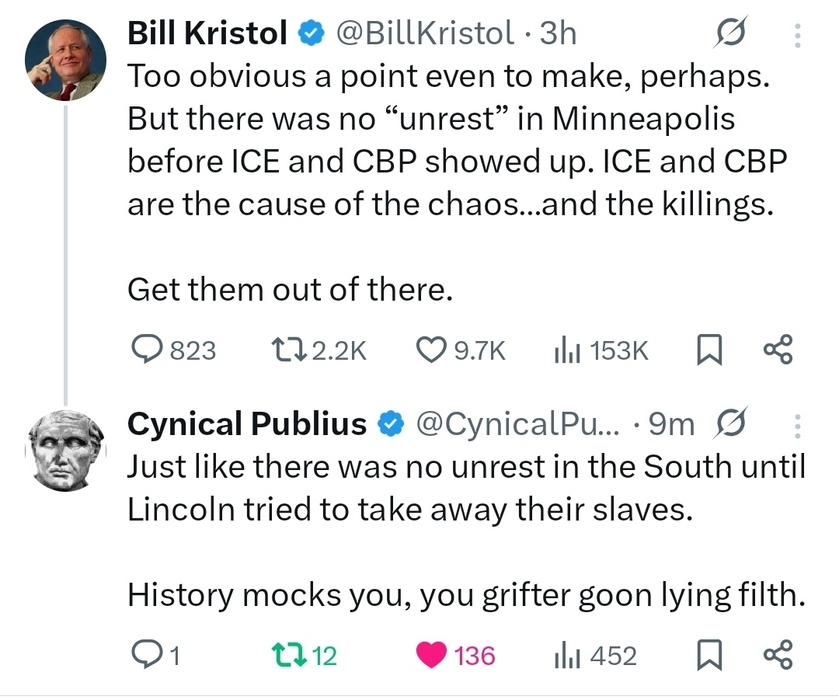This screenshot has width=839, height=700.
Task: Open Cynical Publius's avatar image
Action: pos(64,449)
